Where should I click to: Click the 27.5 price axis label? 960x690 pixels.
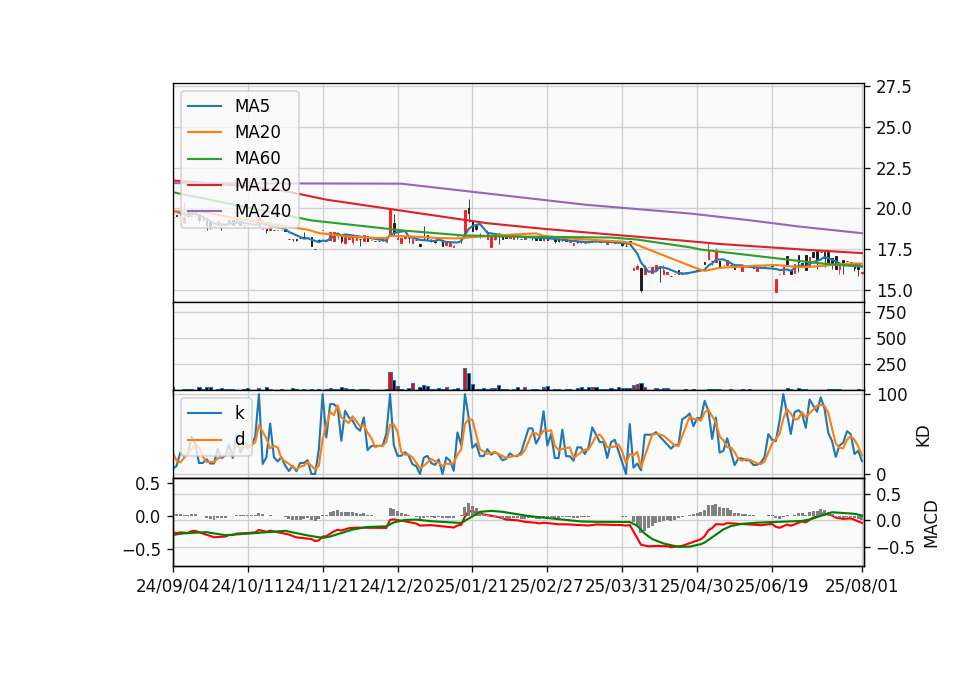(893, 87)
